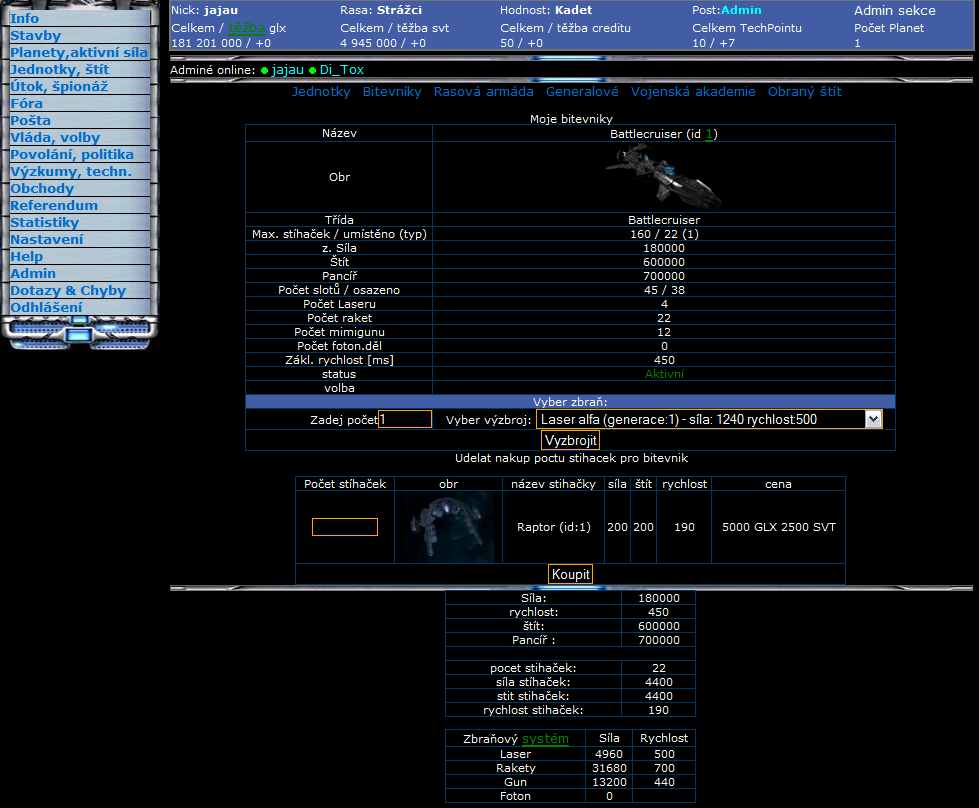Image resolution: width=979 pixels, height=808 pixels.
Task: Switch to the Jednotky tab
Action: tap(321, 92)
